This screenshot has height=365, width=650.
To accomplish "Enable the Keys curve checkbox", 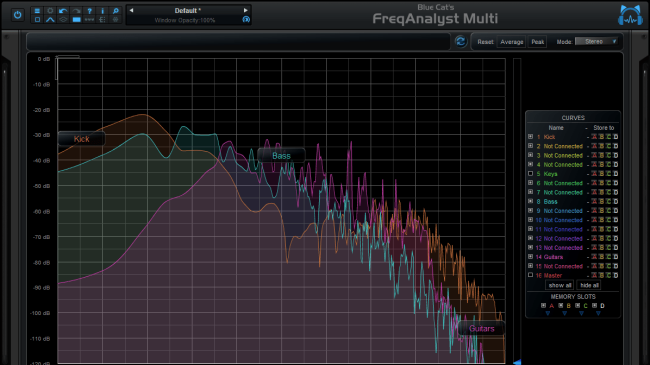I will pos(530,173).
